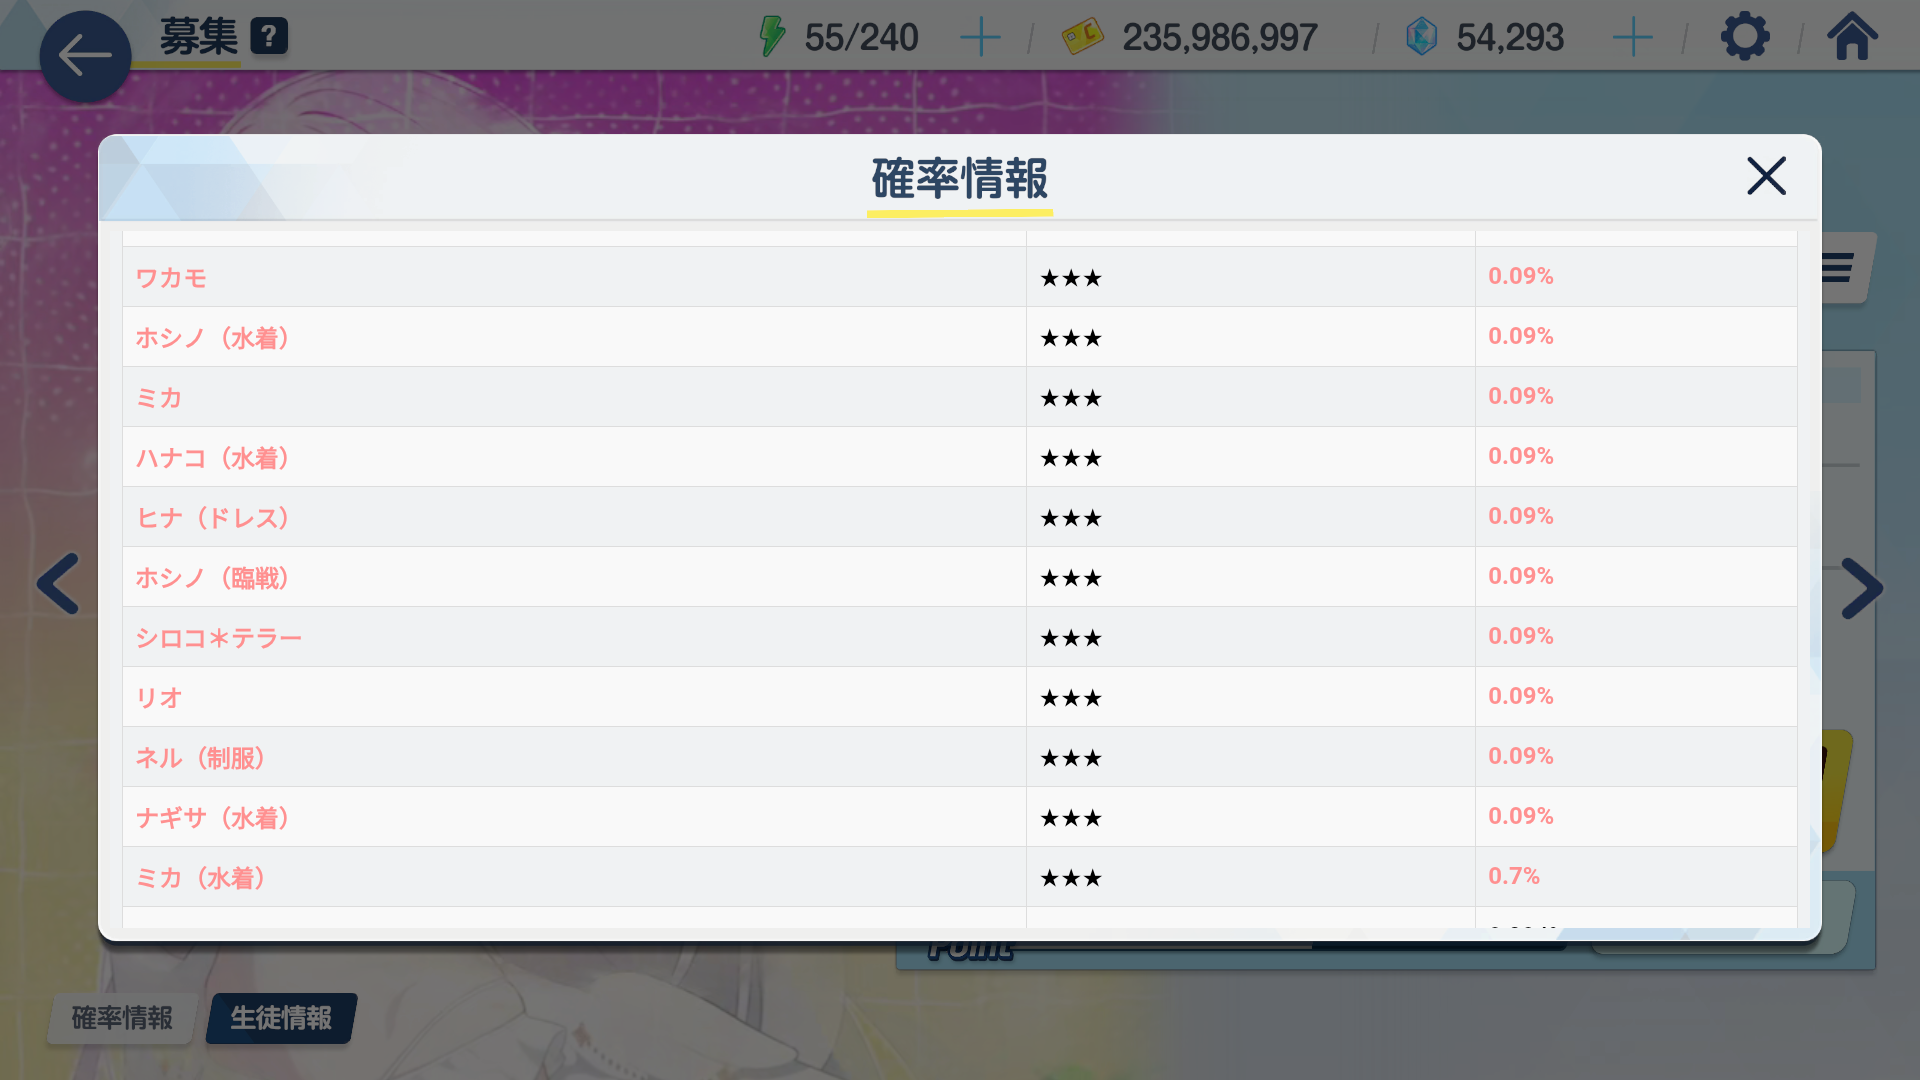Viewport: 1920px width, 1080px height.
Task: Click the plus icon beside 55/240 energy
Action: (x=980, y=38)
